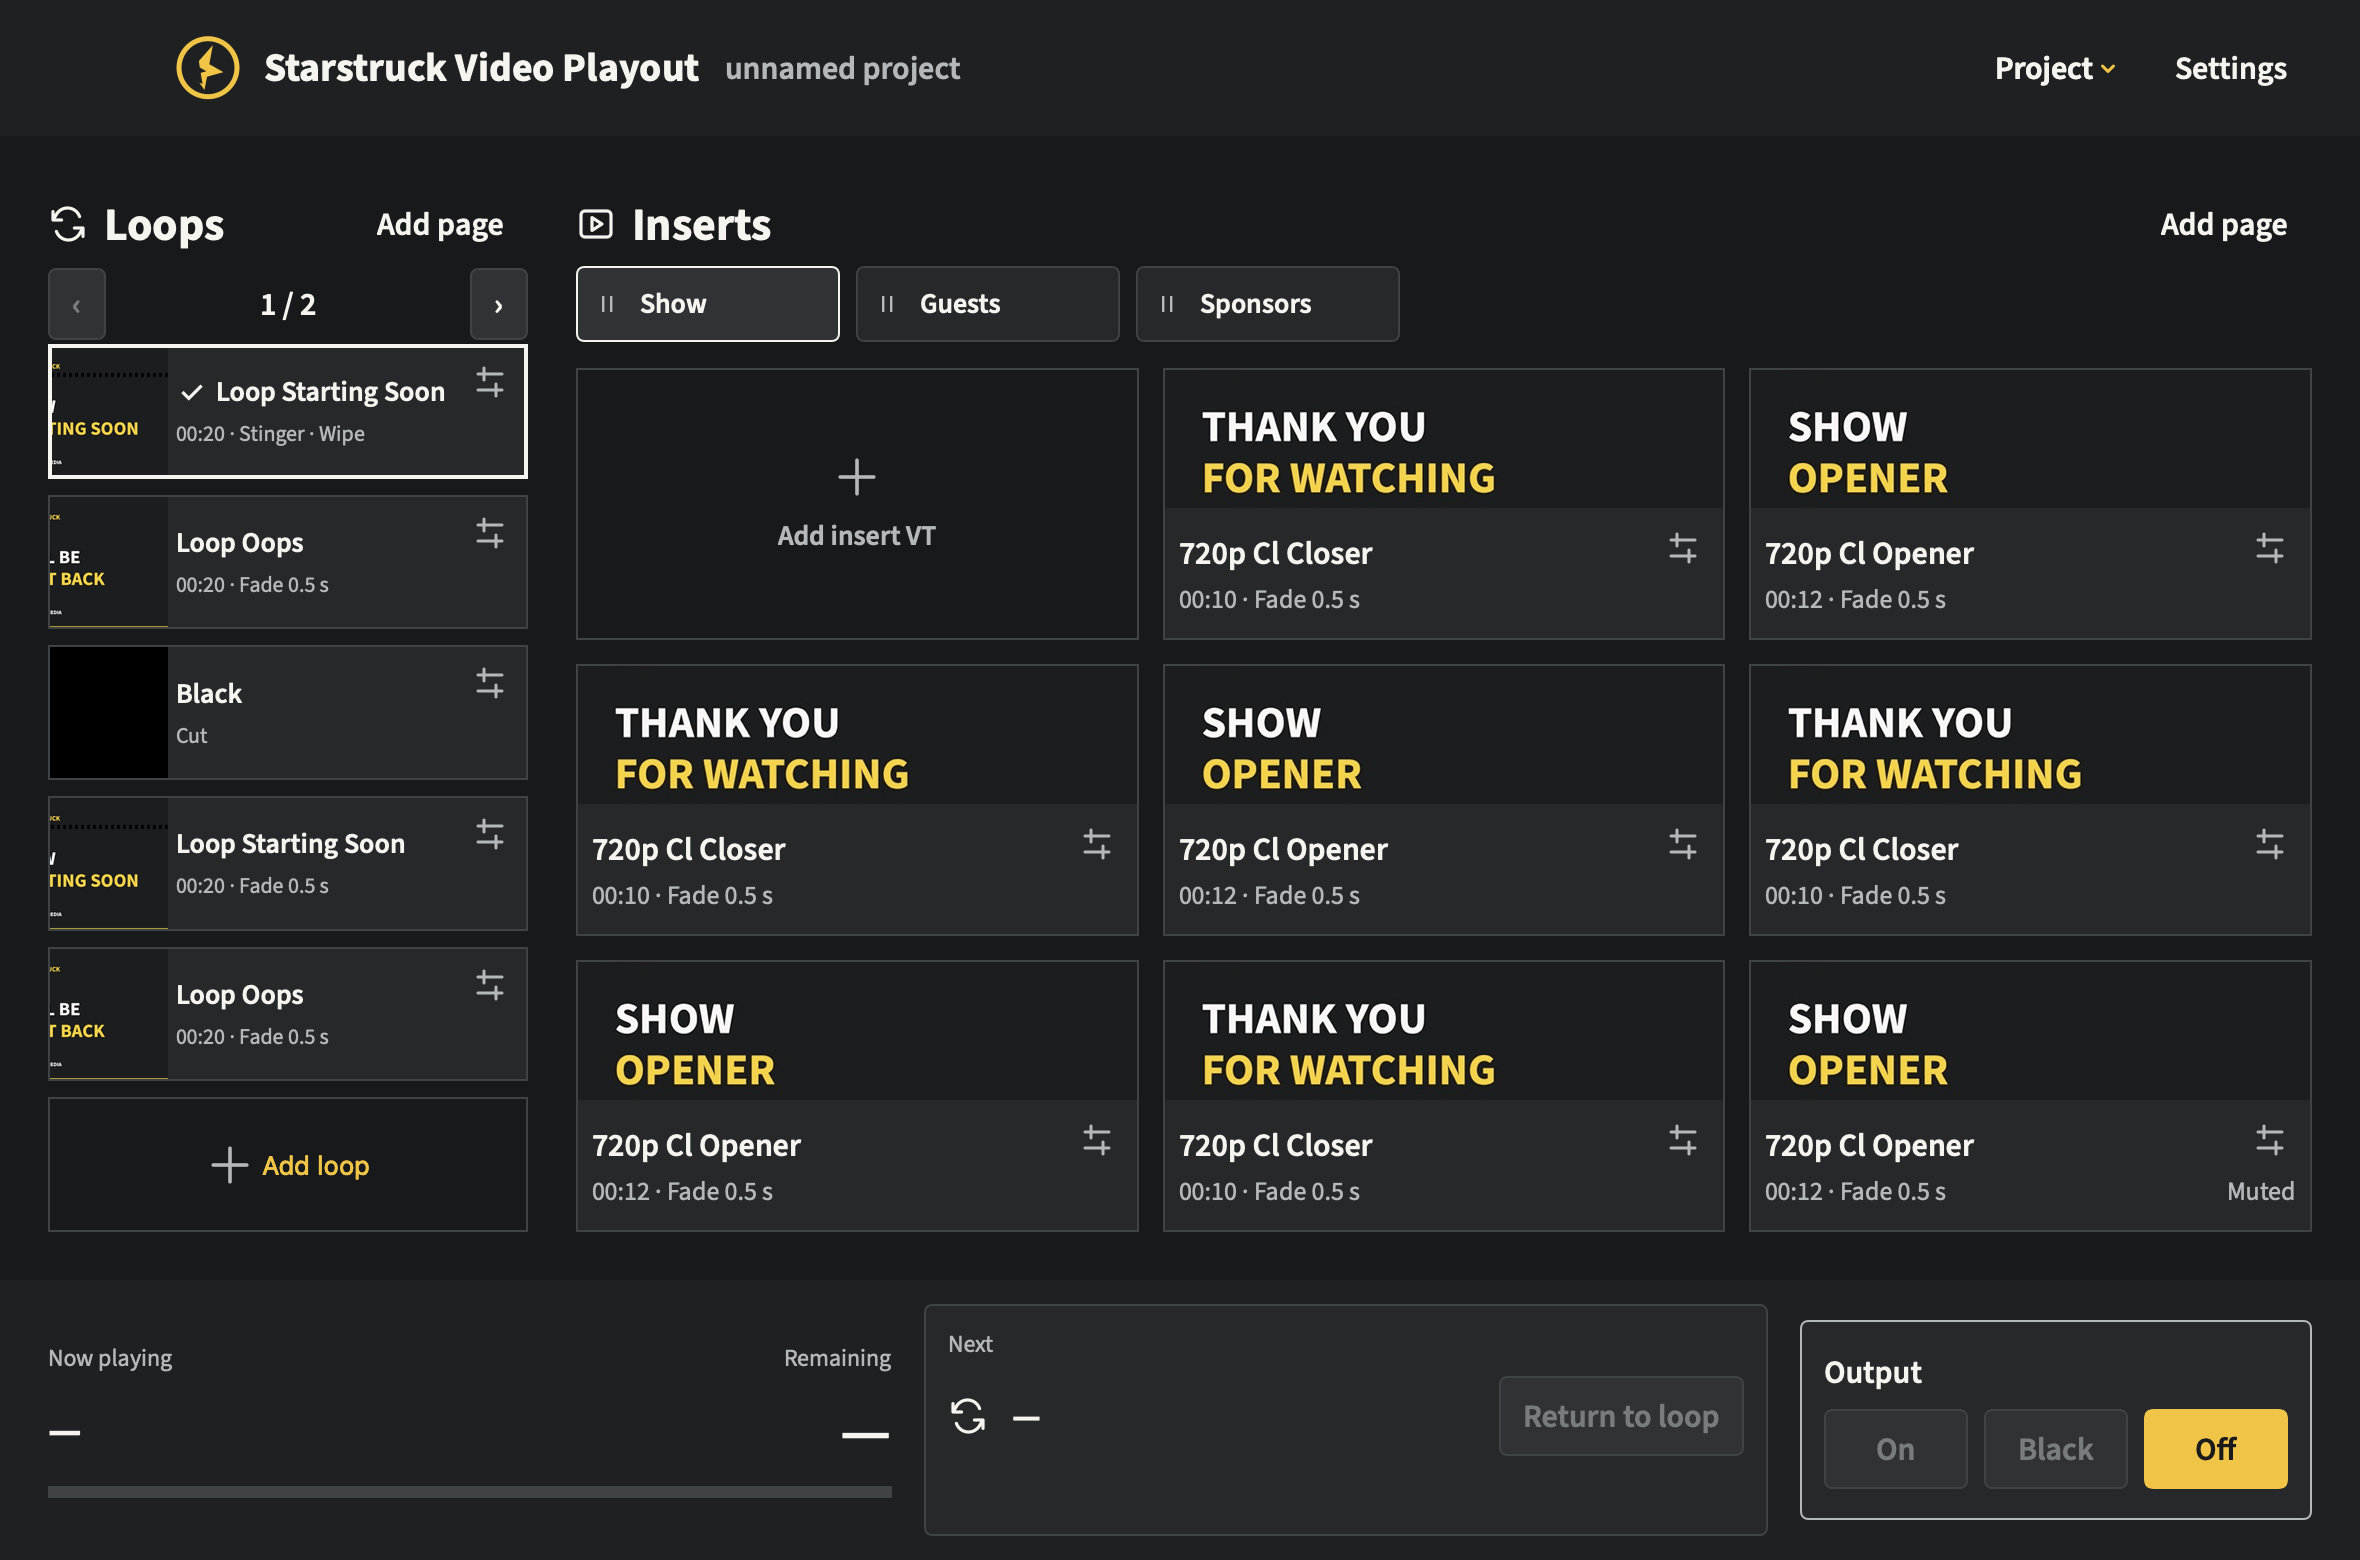This screenshot has width=2360, height=1560.
Task: Click the Now playing progress bar
Action: point(470,1491)
